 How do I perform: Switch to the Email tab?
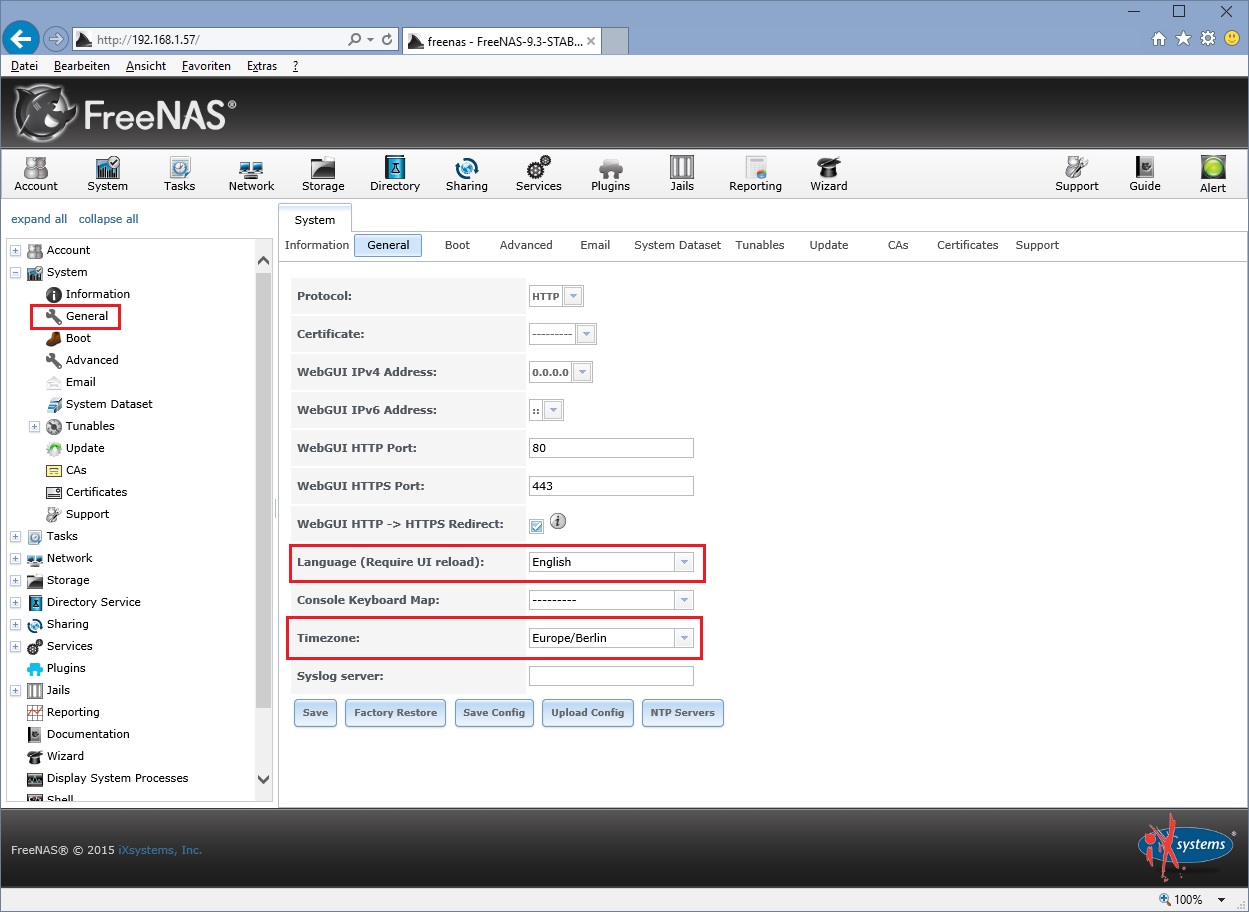coord(595,245)
